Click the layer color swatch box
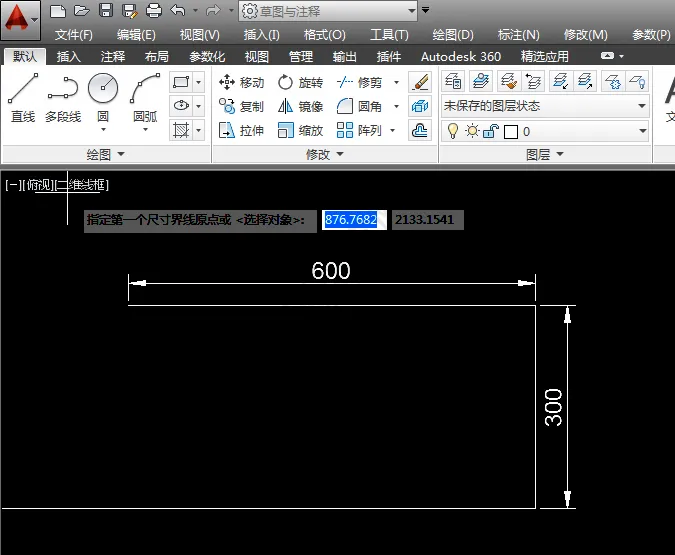 click(x=511, y=132)
